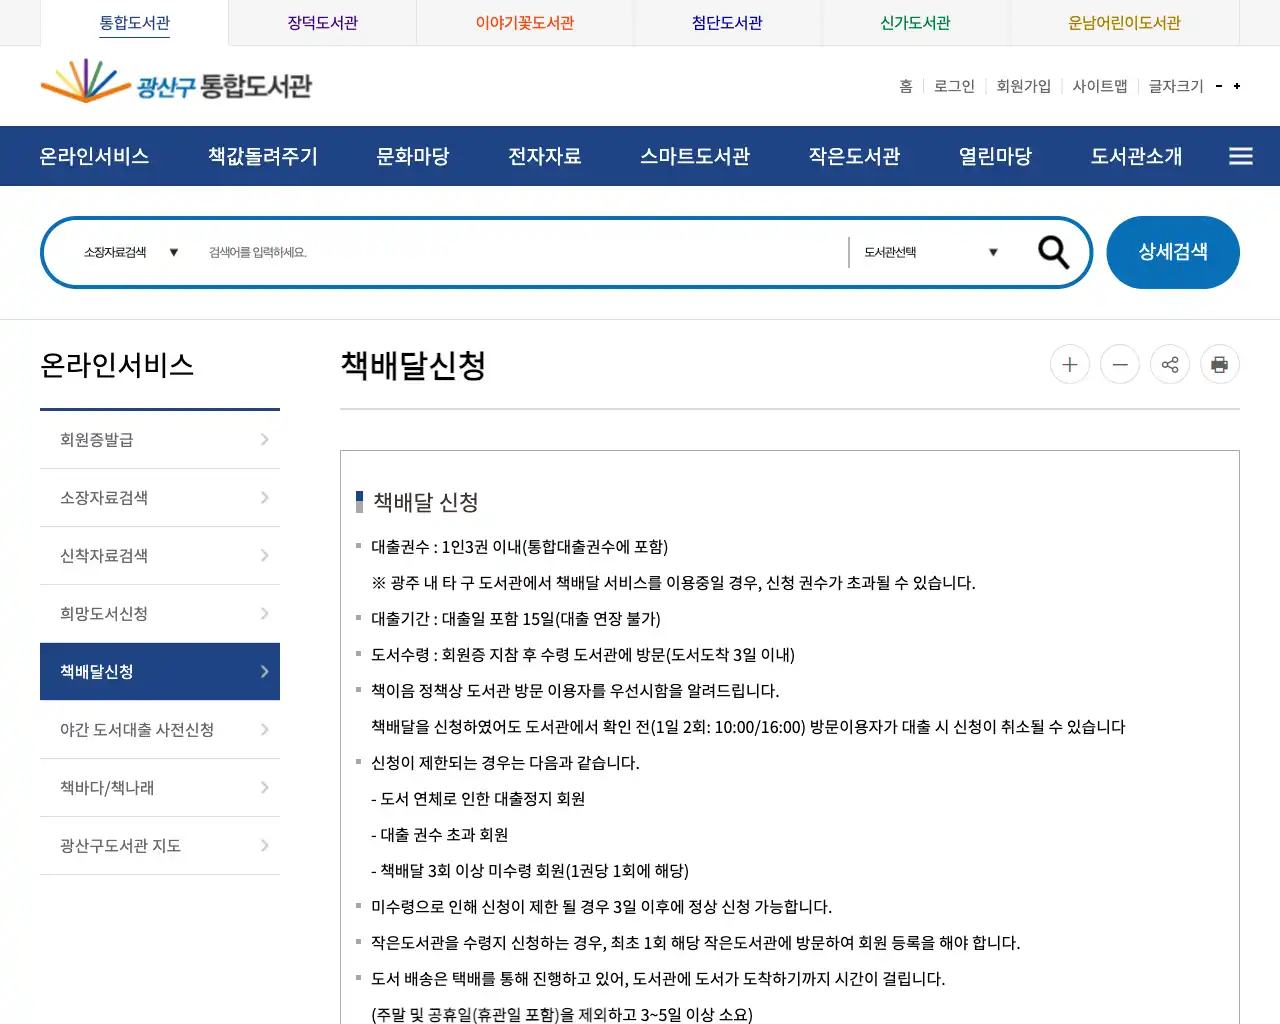Screen dimensions: 1280x1024
Task: Click the 로그인 link
Action: (x=954, y=86)
